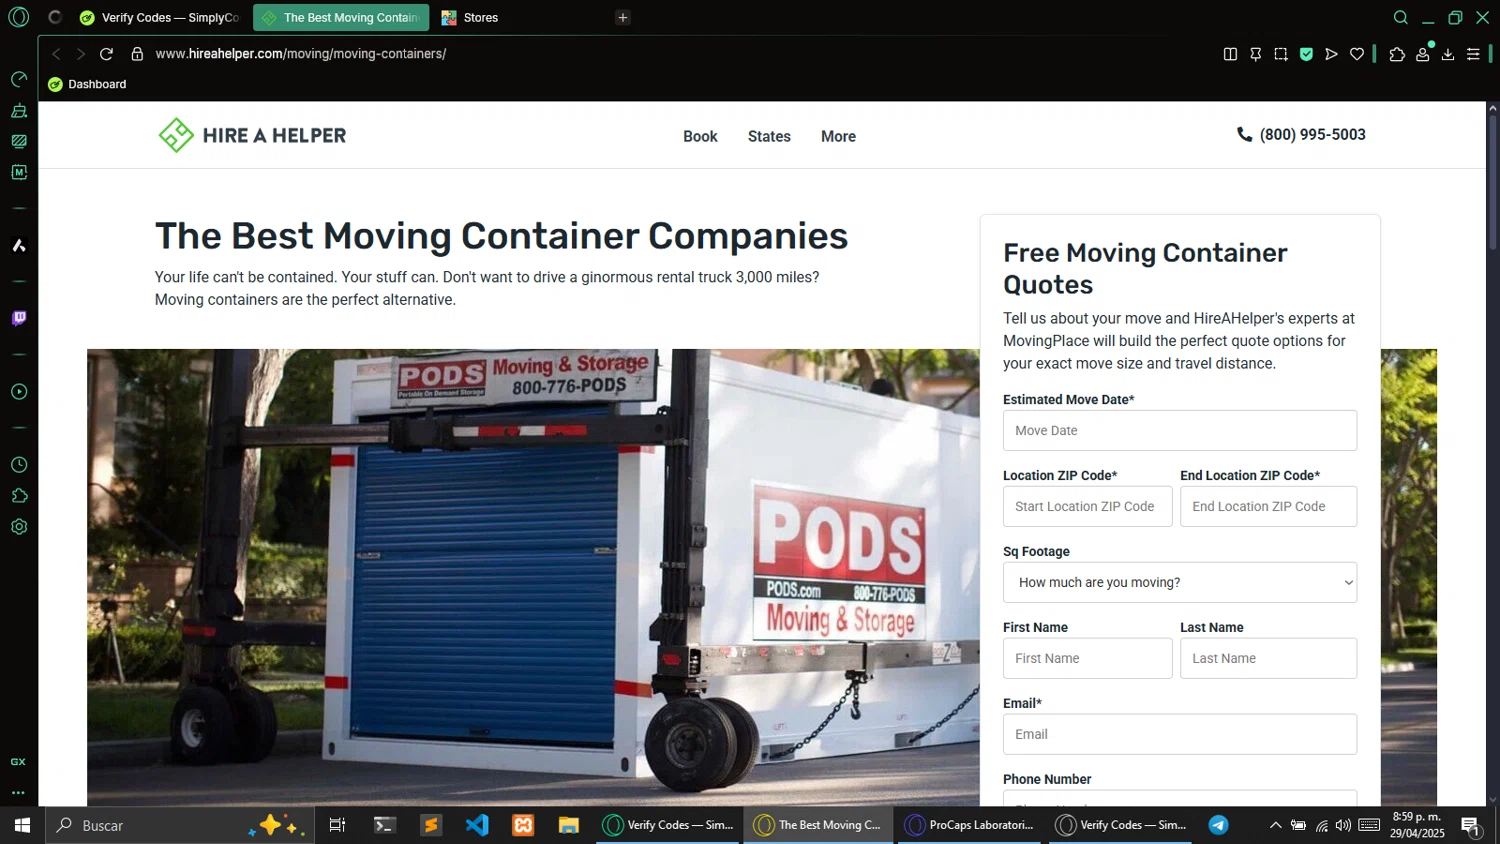
Task: Open the Windows notification center
Action: tap(1471, 825)
